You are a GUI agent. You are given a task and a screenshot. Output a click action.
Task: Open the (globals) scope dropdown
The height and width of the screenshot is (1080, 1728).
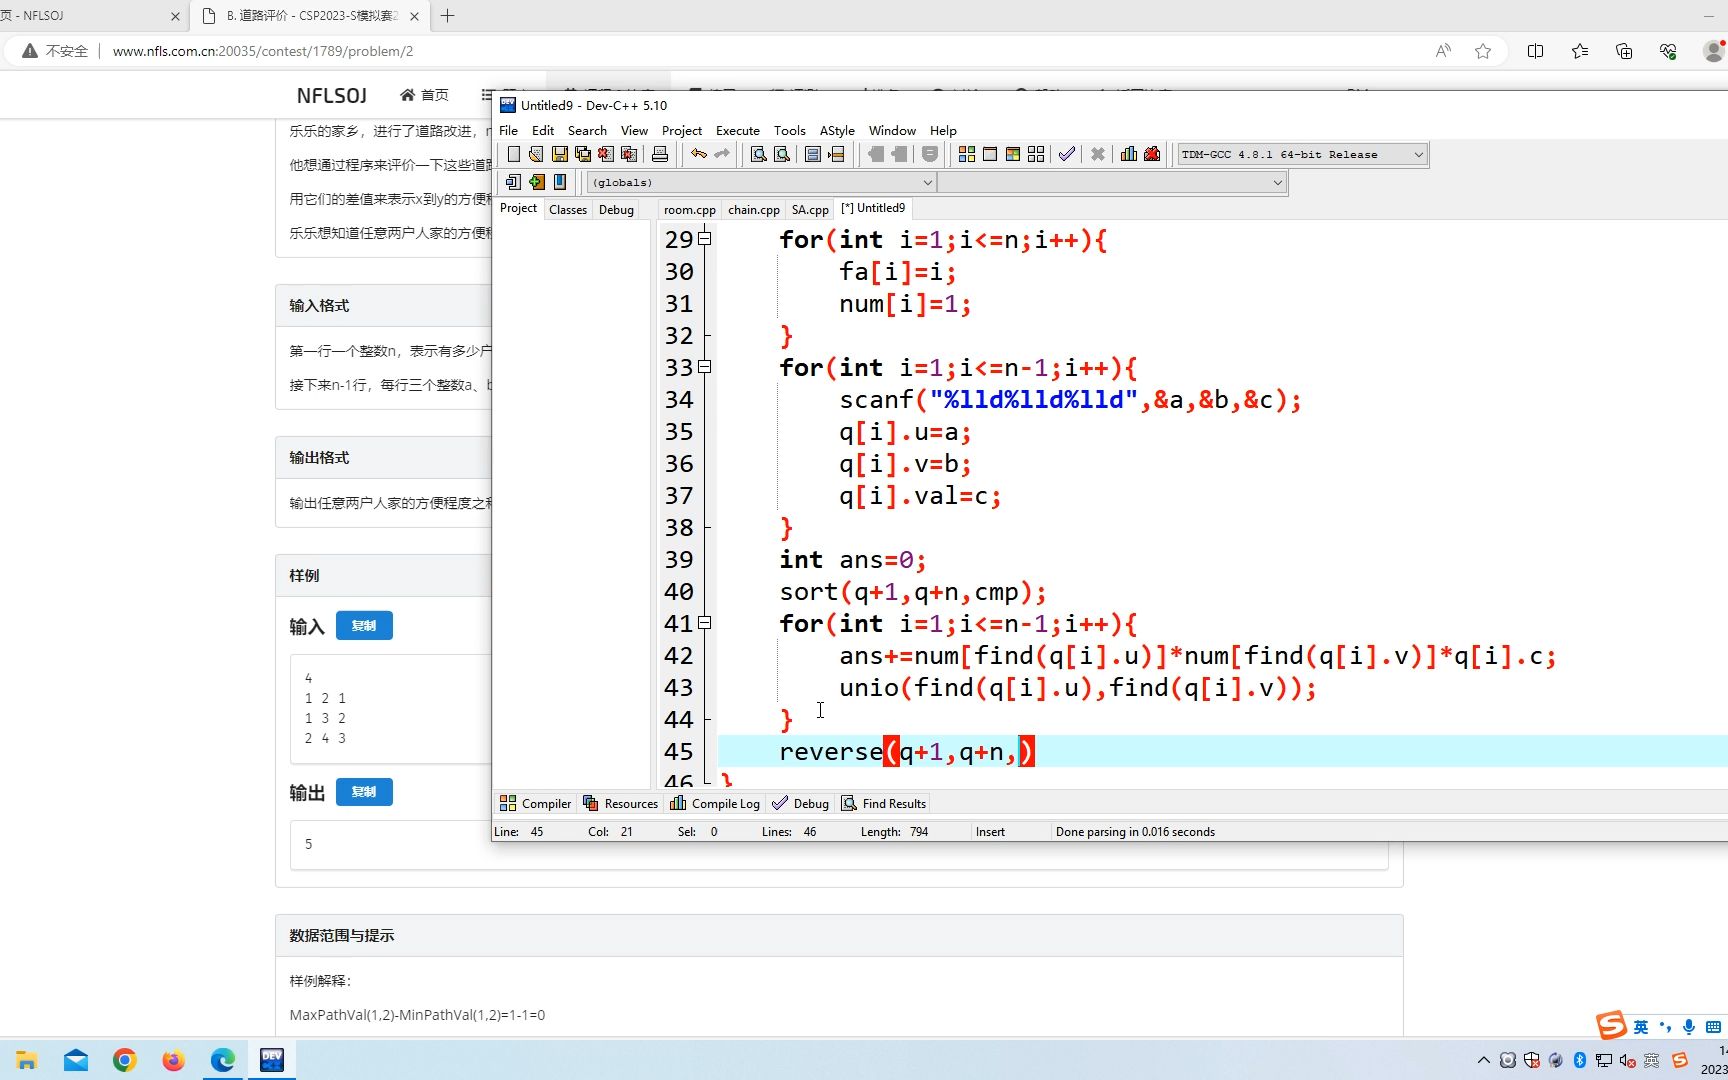762,182
